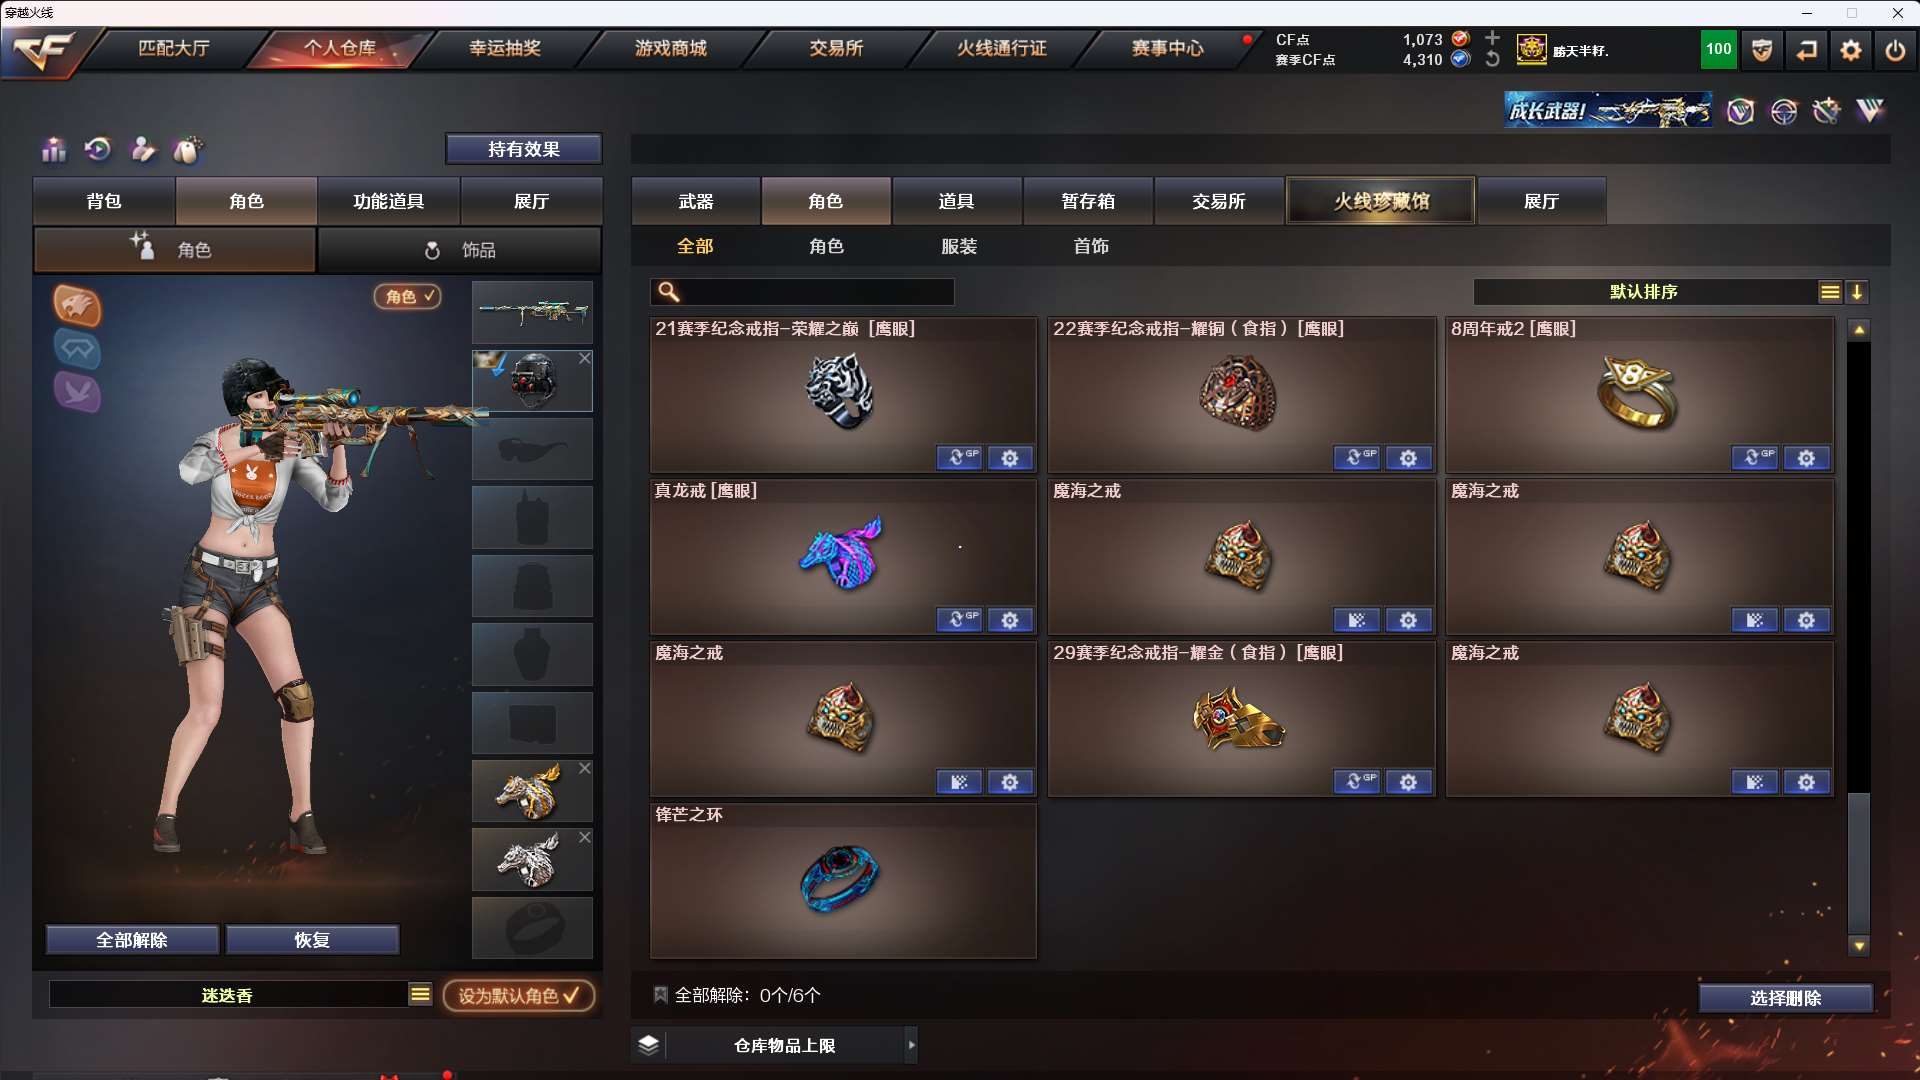
Task: Open the gear settings on 真龙戒 item
Action: coord(1010,620)
